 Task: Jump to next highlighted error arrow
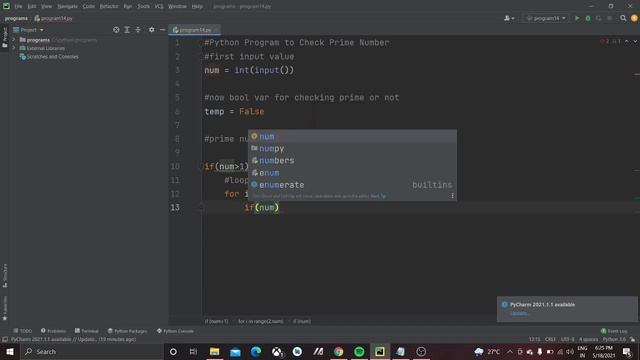(x=635, y=42)
